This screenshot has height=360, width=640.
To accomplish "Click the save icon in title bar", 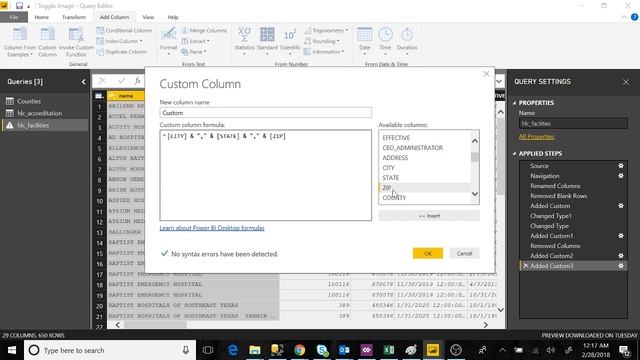I will pyautogui.click(x=19, y=6).
